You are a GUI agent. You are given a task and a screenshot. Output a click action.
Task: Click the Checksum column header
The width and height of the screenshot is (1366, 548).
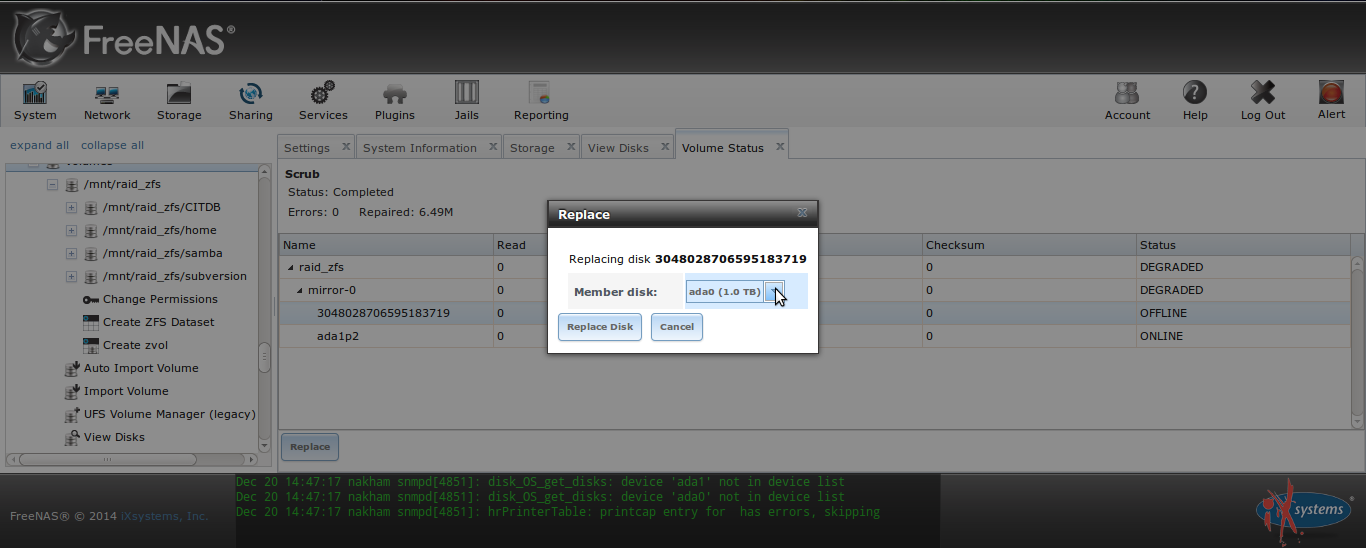coord(1028,245)
